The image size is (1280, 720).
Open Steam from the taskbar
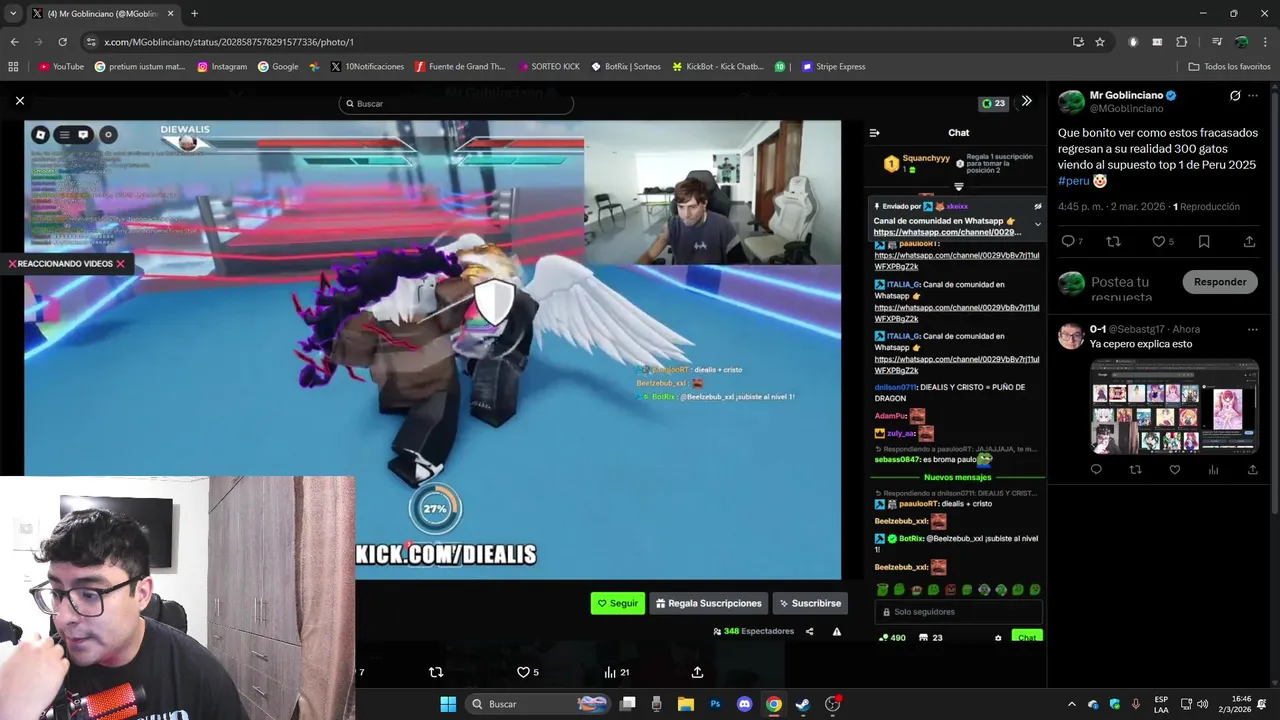[x=802, y=704]
